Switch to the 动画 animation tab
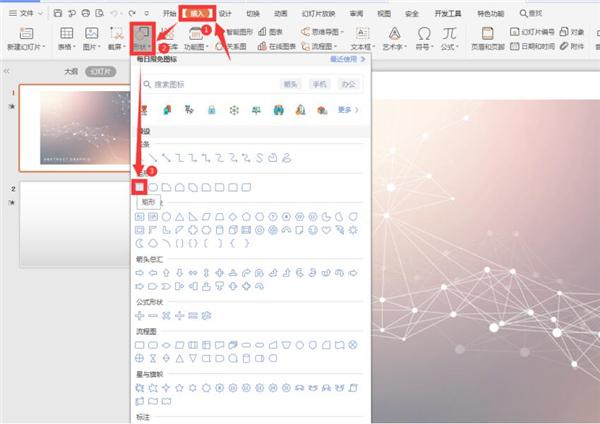600x424 pixels. click(280, 13)
